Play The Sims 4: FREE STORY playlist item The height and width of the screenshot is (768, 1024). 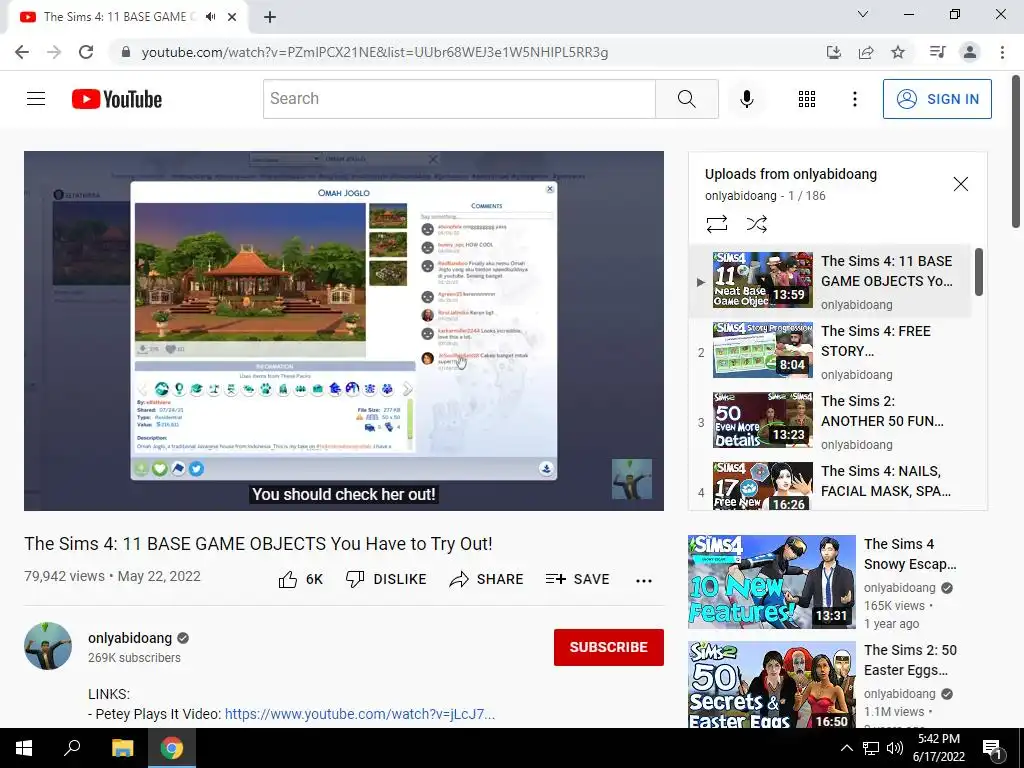830,350
